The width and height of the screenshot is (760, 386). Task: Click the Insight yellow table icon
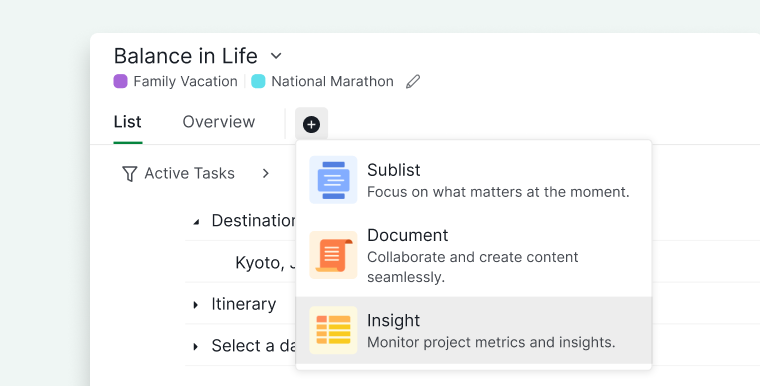pyautogui.click(x=333, y=330)
